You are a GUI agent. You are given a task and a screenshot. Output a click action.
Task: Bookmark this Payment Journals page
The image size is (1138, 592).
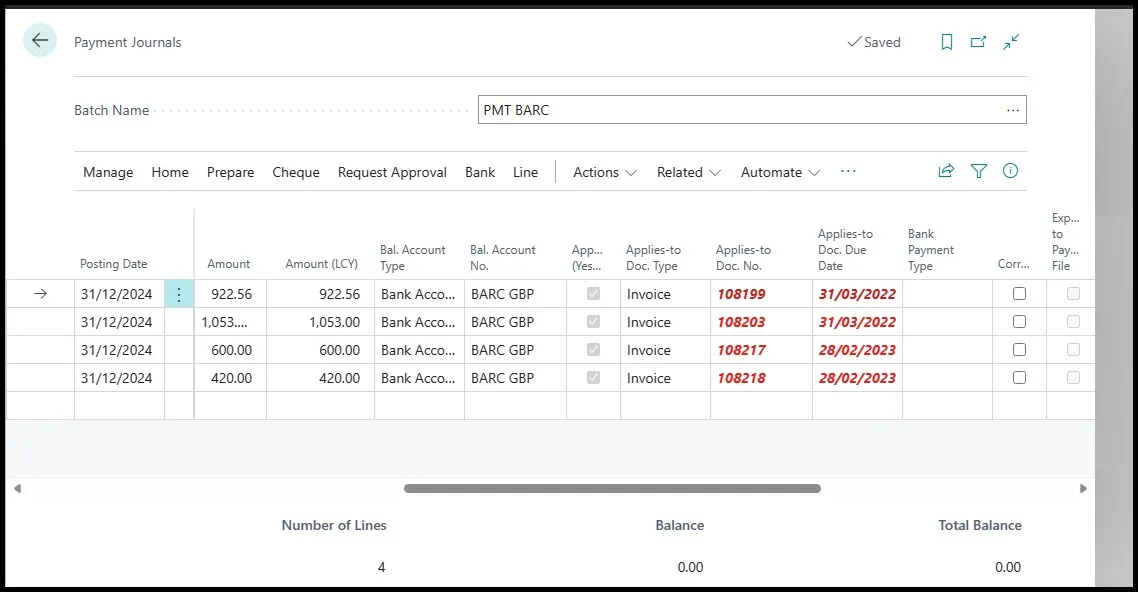tap(946, 42)
